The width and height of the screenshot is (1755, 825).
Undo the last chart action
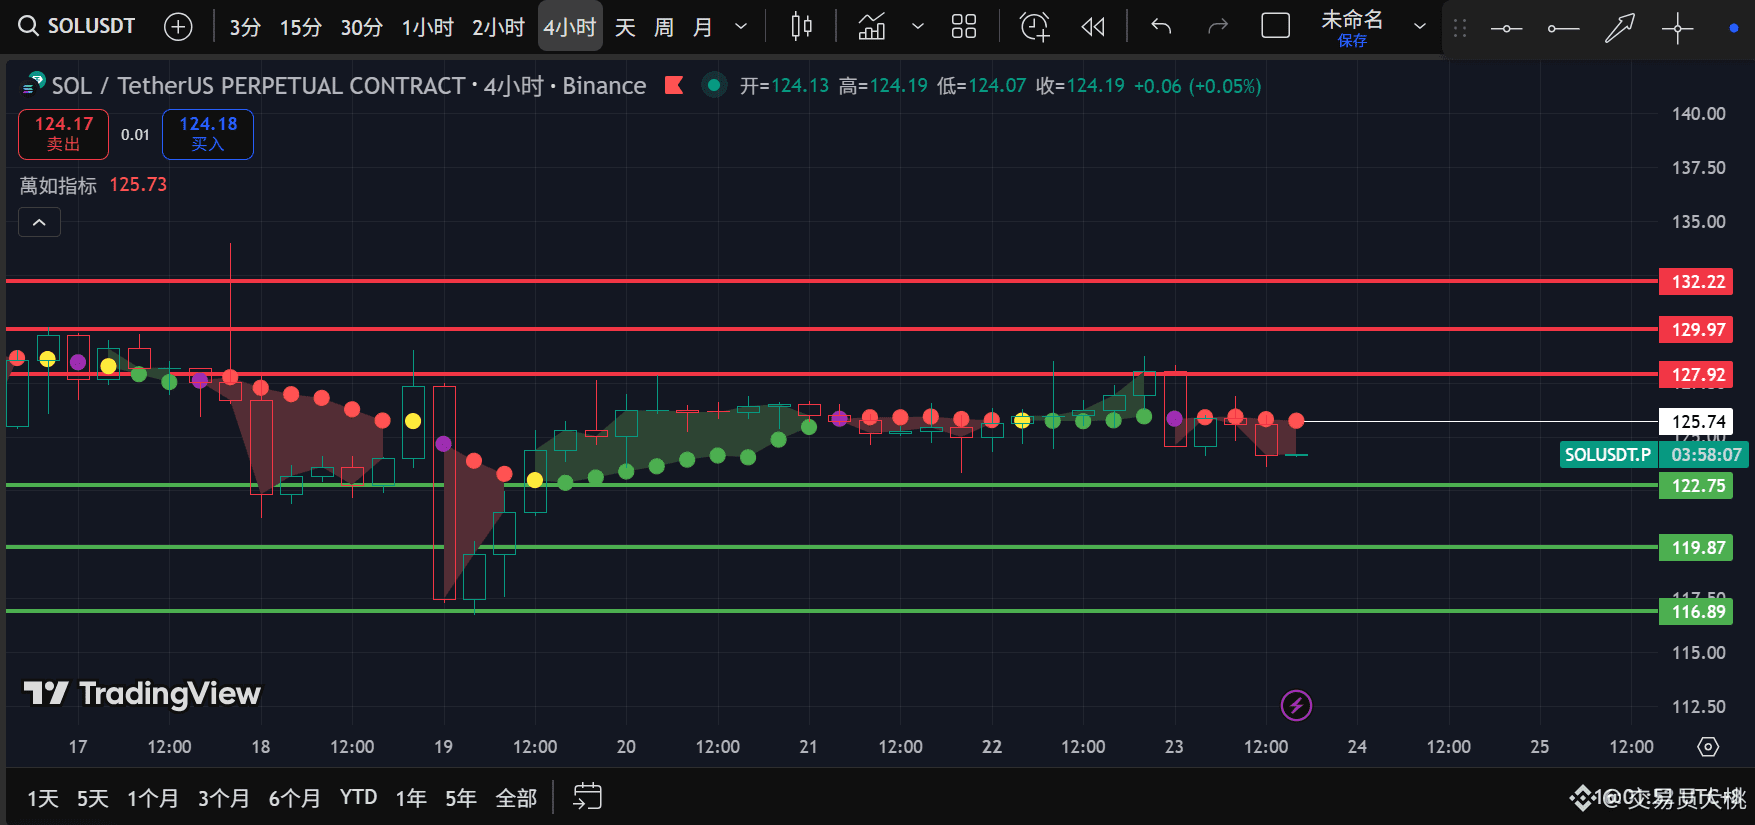(1161, 27)
